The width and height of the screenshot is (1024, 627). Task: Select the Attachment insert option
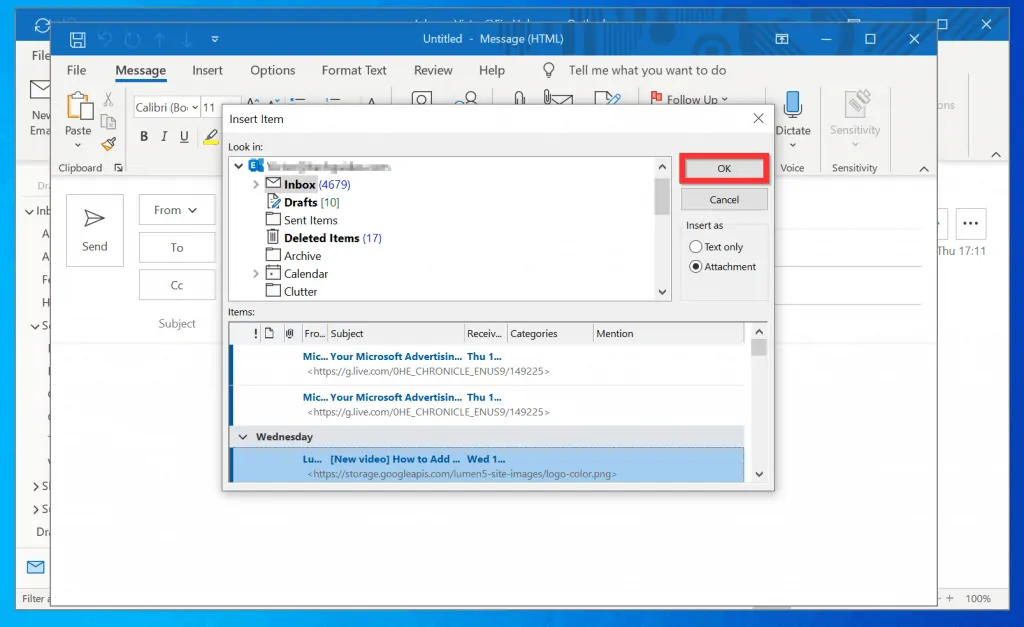697,266
